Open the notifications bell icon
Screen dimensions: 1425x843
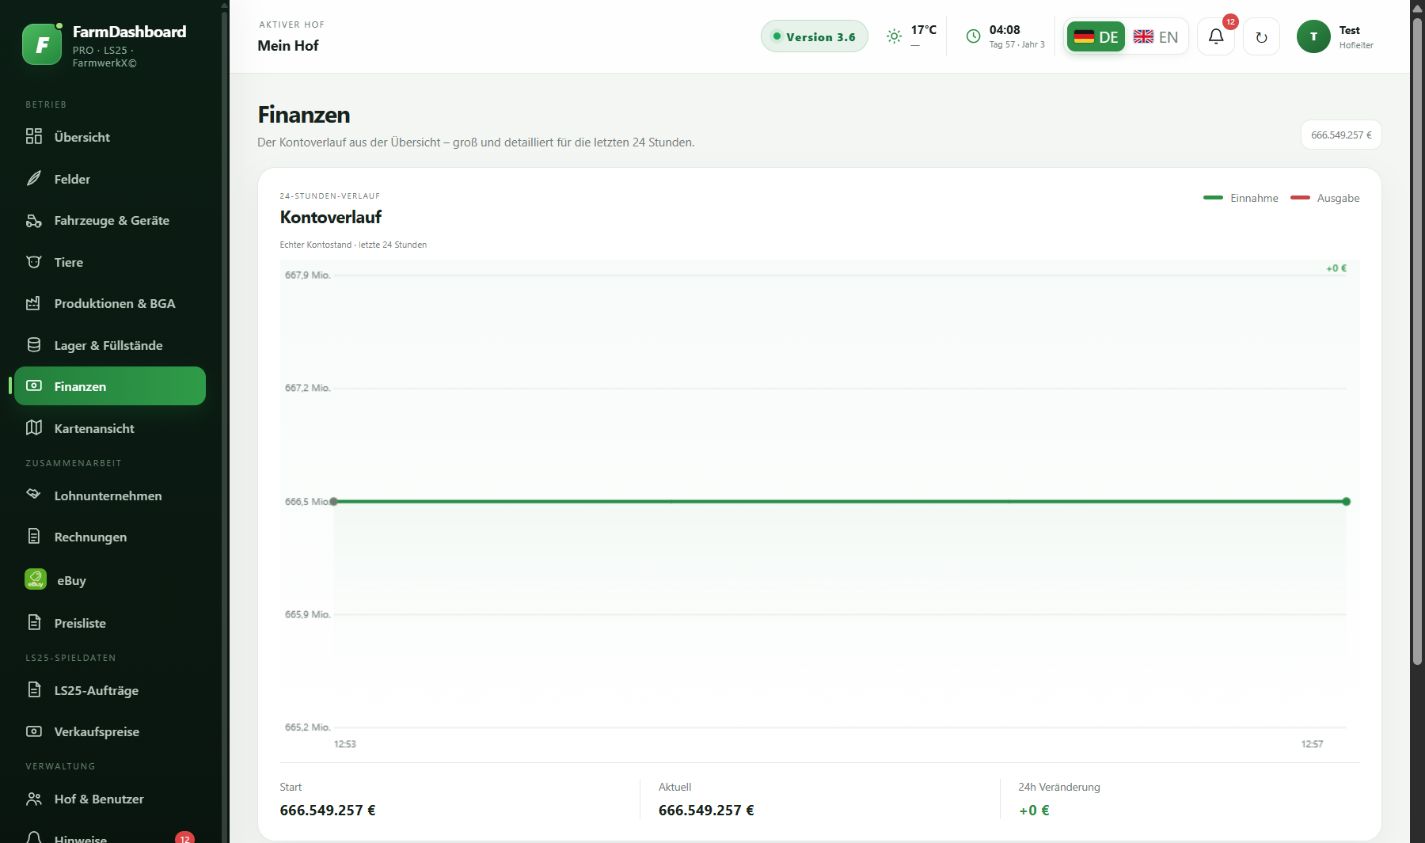click(x=1216, y=37)
